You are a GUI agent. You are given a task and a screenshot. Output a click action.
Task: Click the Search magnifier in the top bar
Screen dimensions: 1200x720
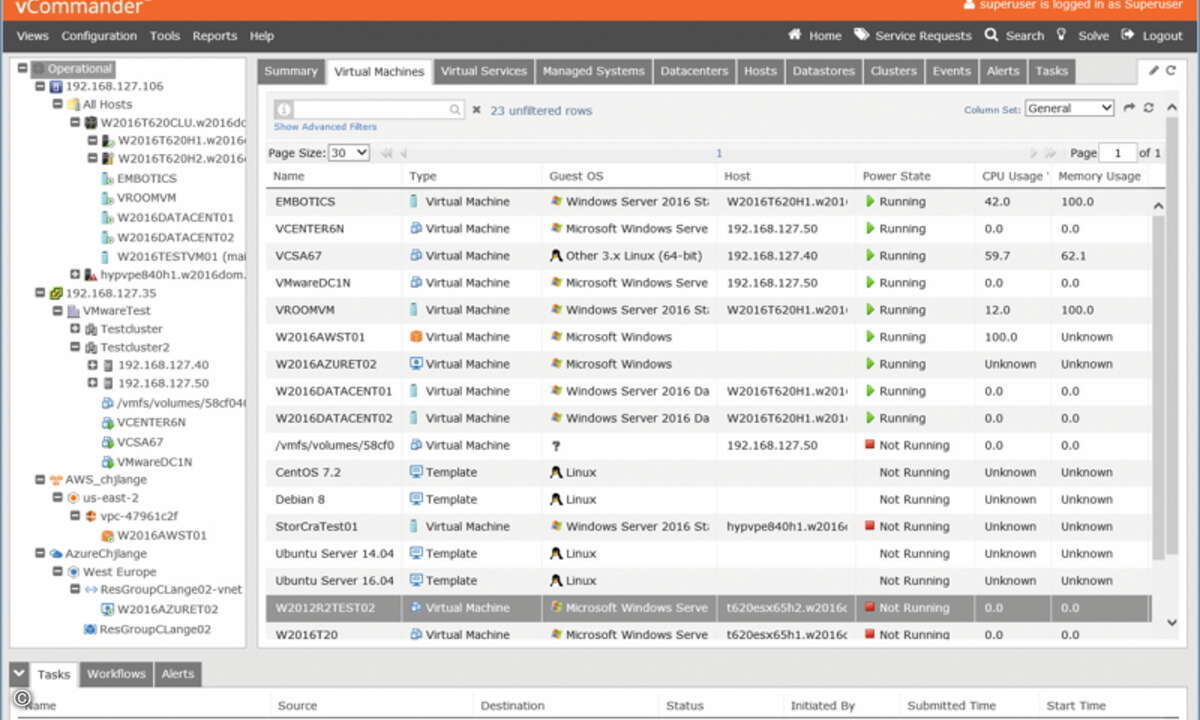[x=991, y=35]
